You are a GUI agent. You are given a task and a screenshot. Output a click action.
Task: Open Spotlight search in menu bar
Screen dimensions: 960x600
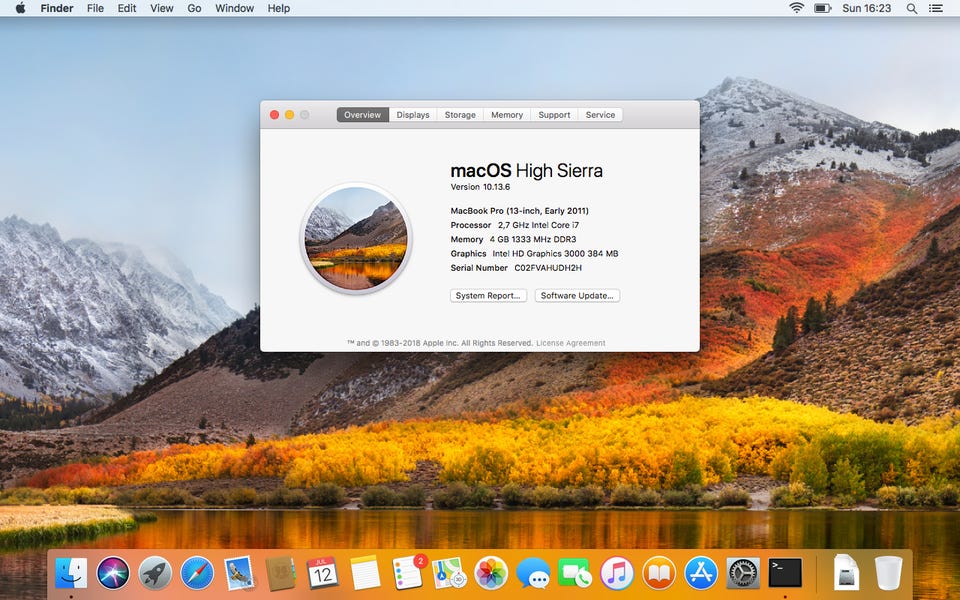pyautogui.click(x=912, y=9)
